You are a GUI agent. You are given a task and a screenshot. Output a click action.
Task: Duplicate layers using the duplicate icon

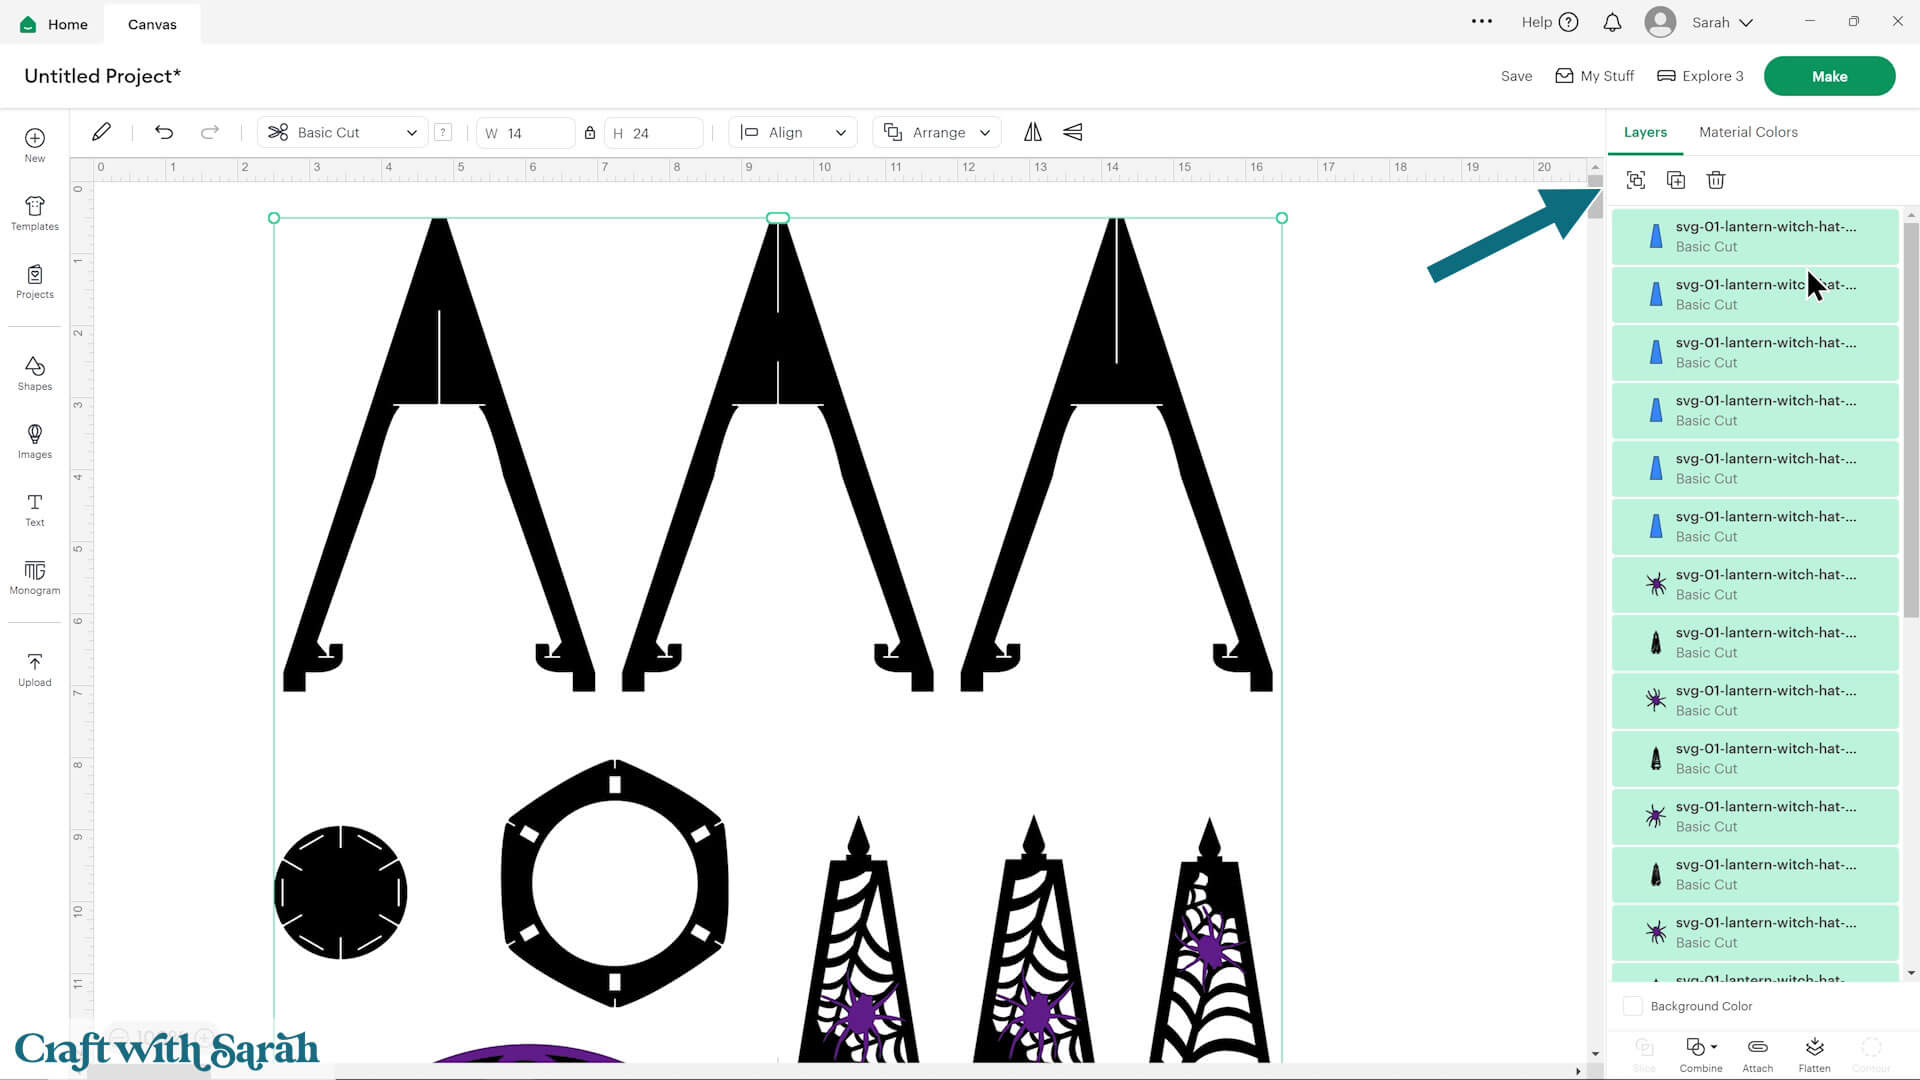pos(1676,180)
